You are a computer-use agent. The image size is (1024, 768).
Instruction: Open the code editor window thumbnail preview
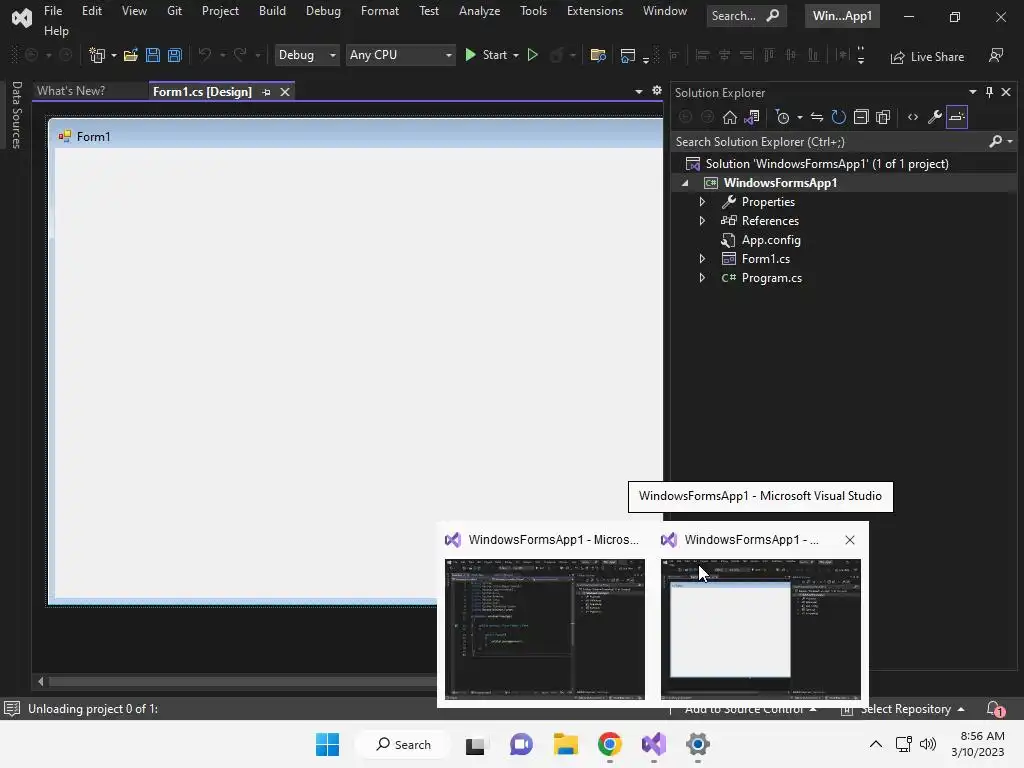(545, 629)
